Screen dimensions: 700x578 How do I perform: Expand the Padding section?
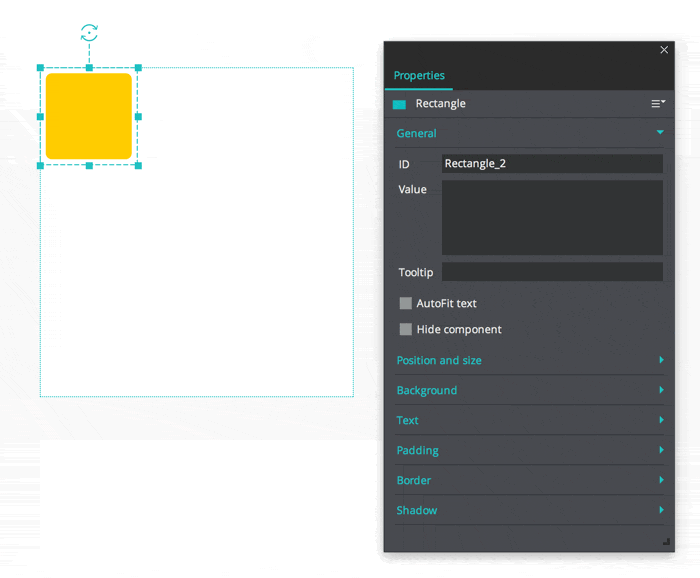click(661, 449)
